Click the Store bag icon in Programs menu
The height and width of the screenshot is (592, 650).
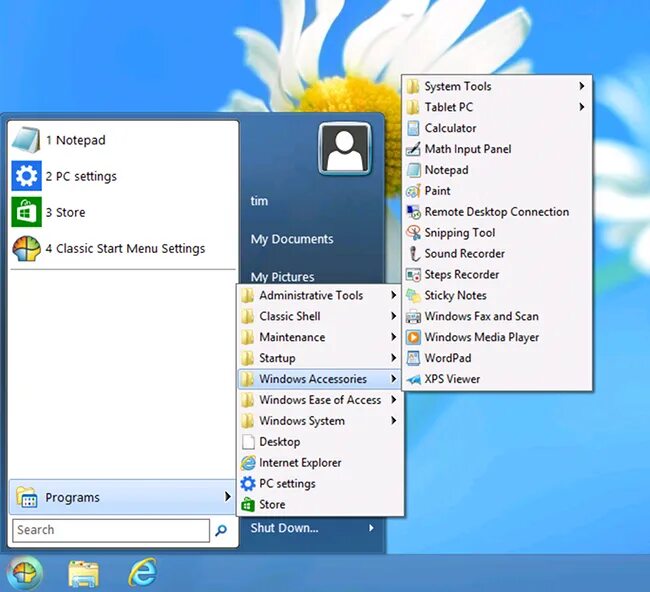click(248, 505)
